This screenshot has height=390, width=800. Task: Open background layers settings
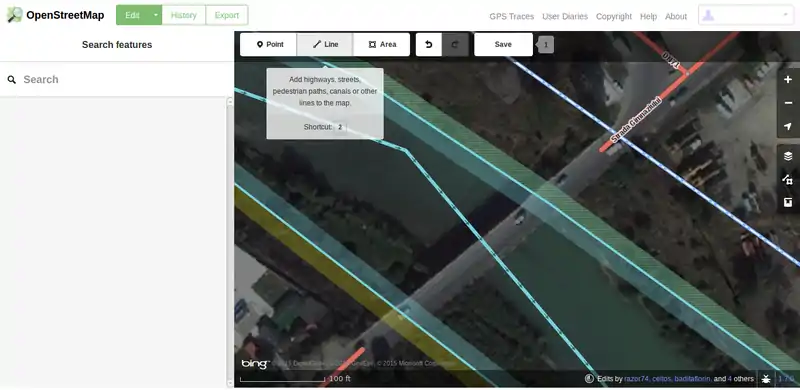788,156
